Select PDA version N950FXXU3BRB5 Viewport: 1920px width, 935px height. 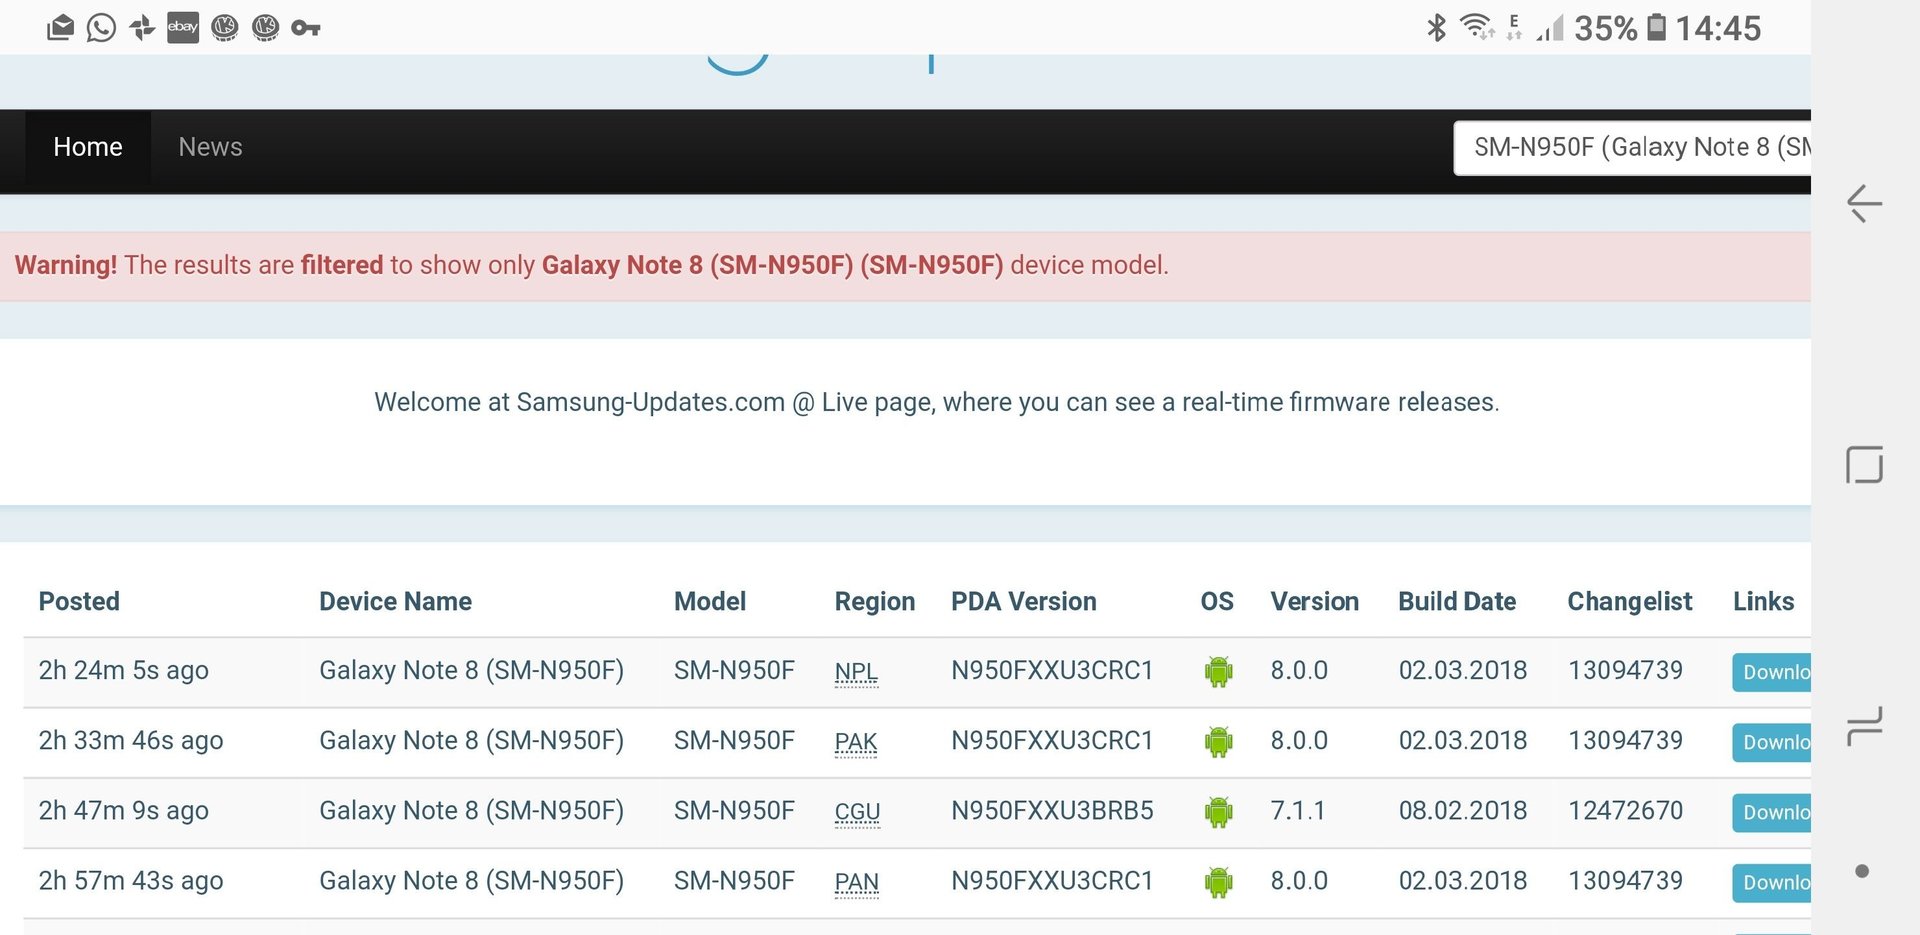[x=1052, y=810]
